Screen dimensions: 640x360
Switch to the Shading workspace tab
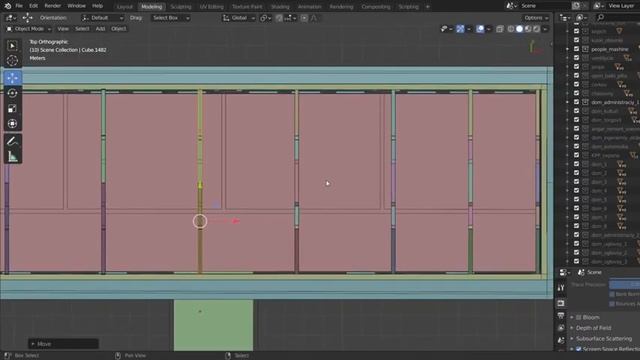pos(280,7)
